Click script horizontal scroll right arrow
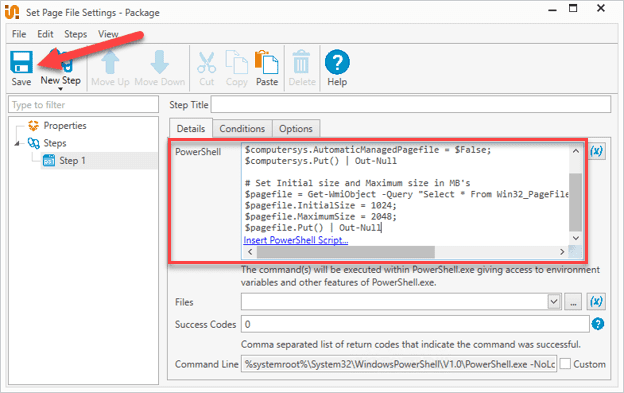The width and height of the screenshot is (624, 393). point(562,252)
